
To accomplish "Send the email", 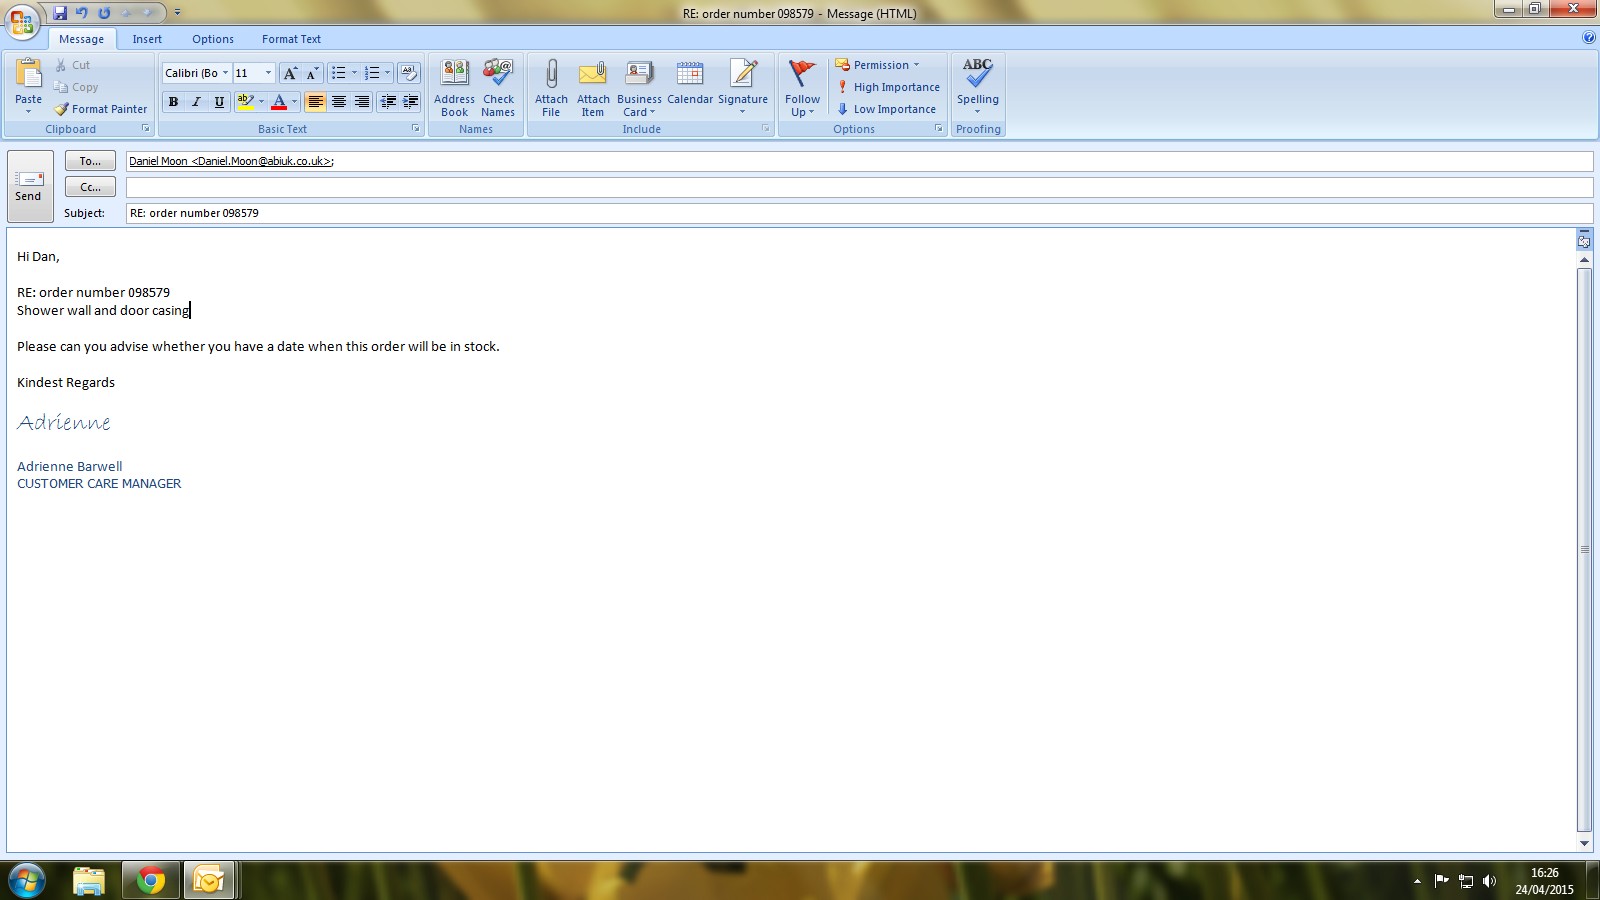I will pyautogui.click(x=30, y=186).
